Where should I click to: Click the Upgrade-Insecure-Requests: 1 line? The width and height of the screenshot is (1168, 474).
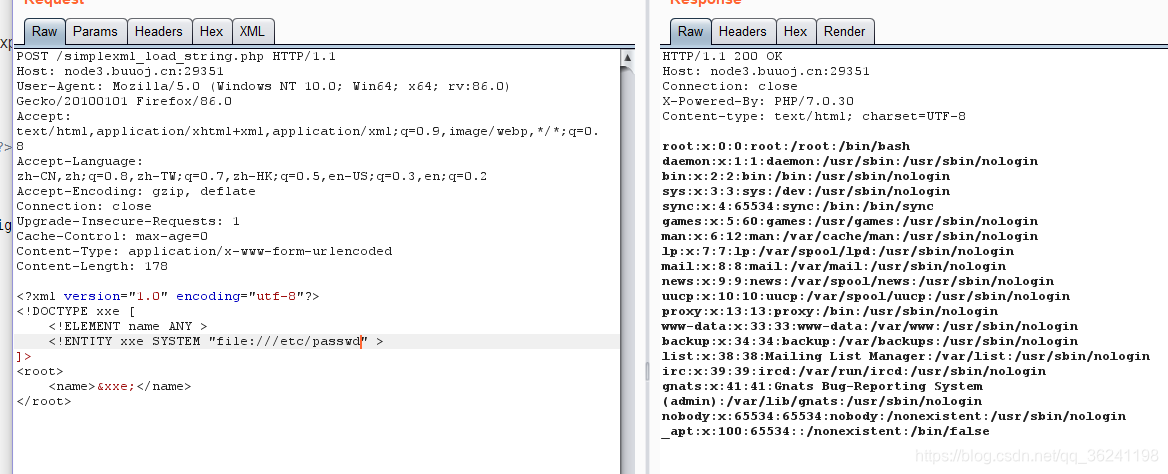pyautogui.click(x=128, y=221)
